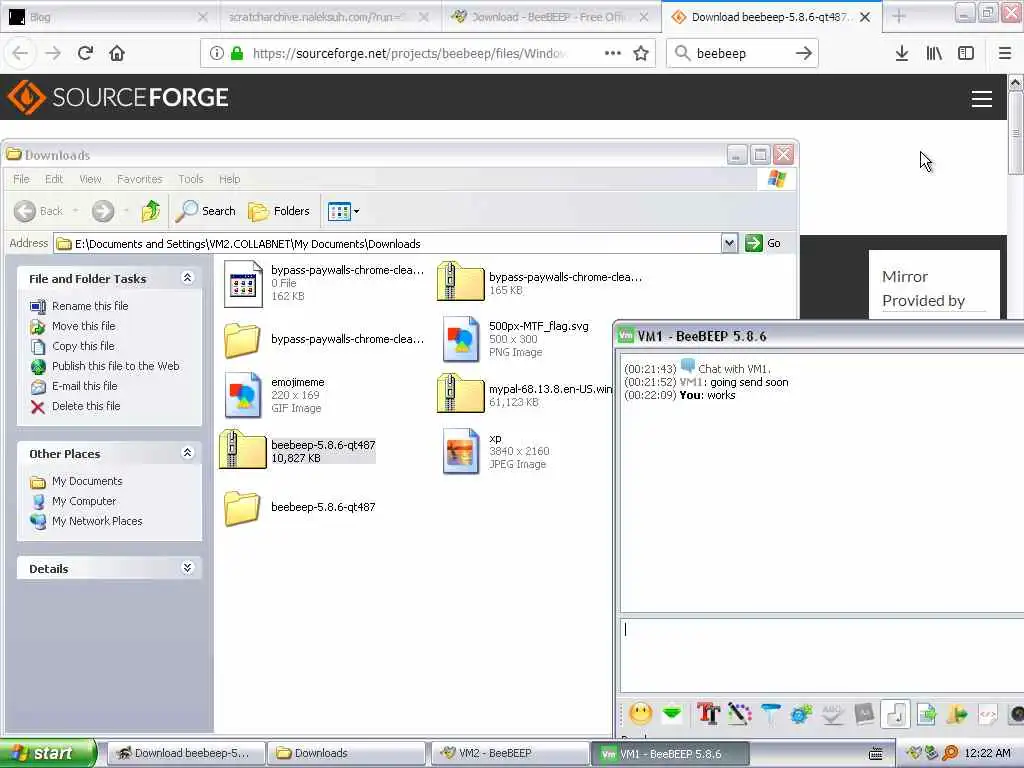
Task: Switch to 'VM2 - BeeBEEP' taskbar button
Action: point(510,753)
